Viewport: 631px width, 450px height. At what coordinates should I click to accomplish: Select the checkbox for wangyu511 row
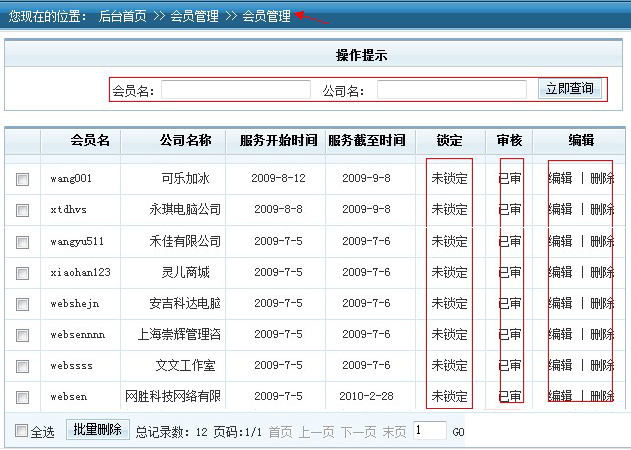22,242
